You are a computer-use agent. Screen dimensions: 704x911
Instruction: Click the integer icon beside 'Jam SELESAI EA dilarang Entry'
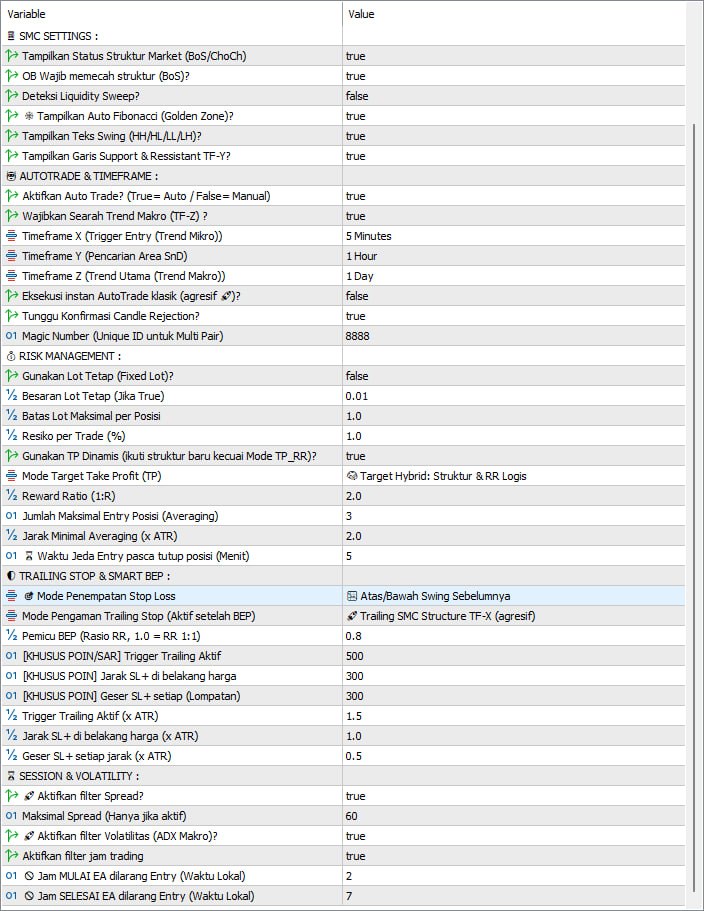[12, 896]
